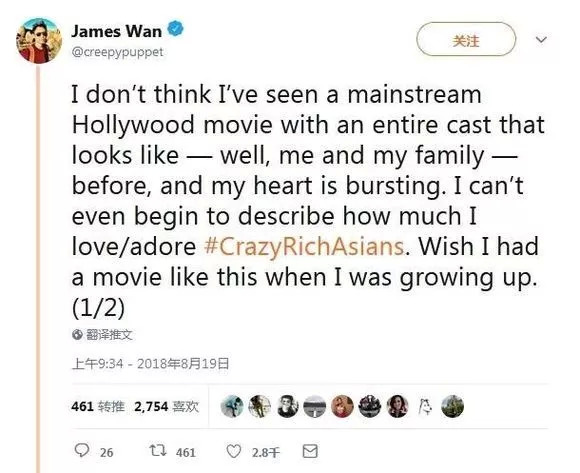Click the 关注 follow button
The width and height of the screenshot is (580, 473).
[x=466, y=39]
